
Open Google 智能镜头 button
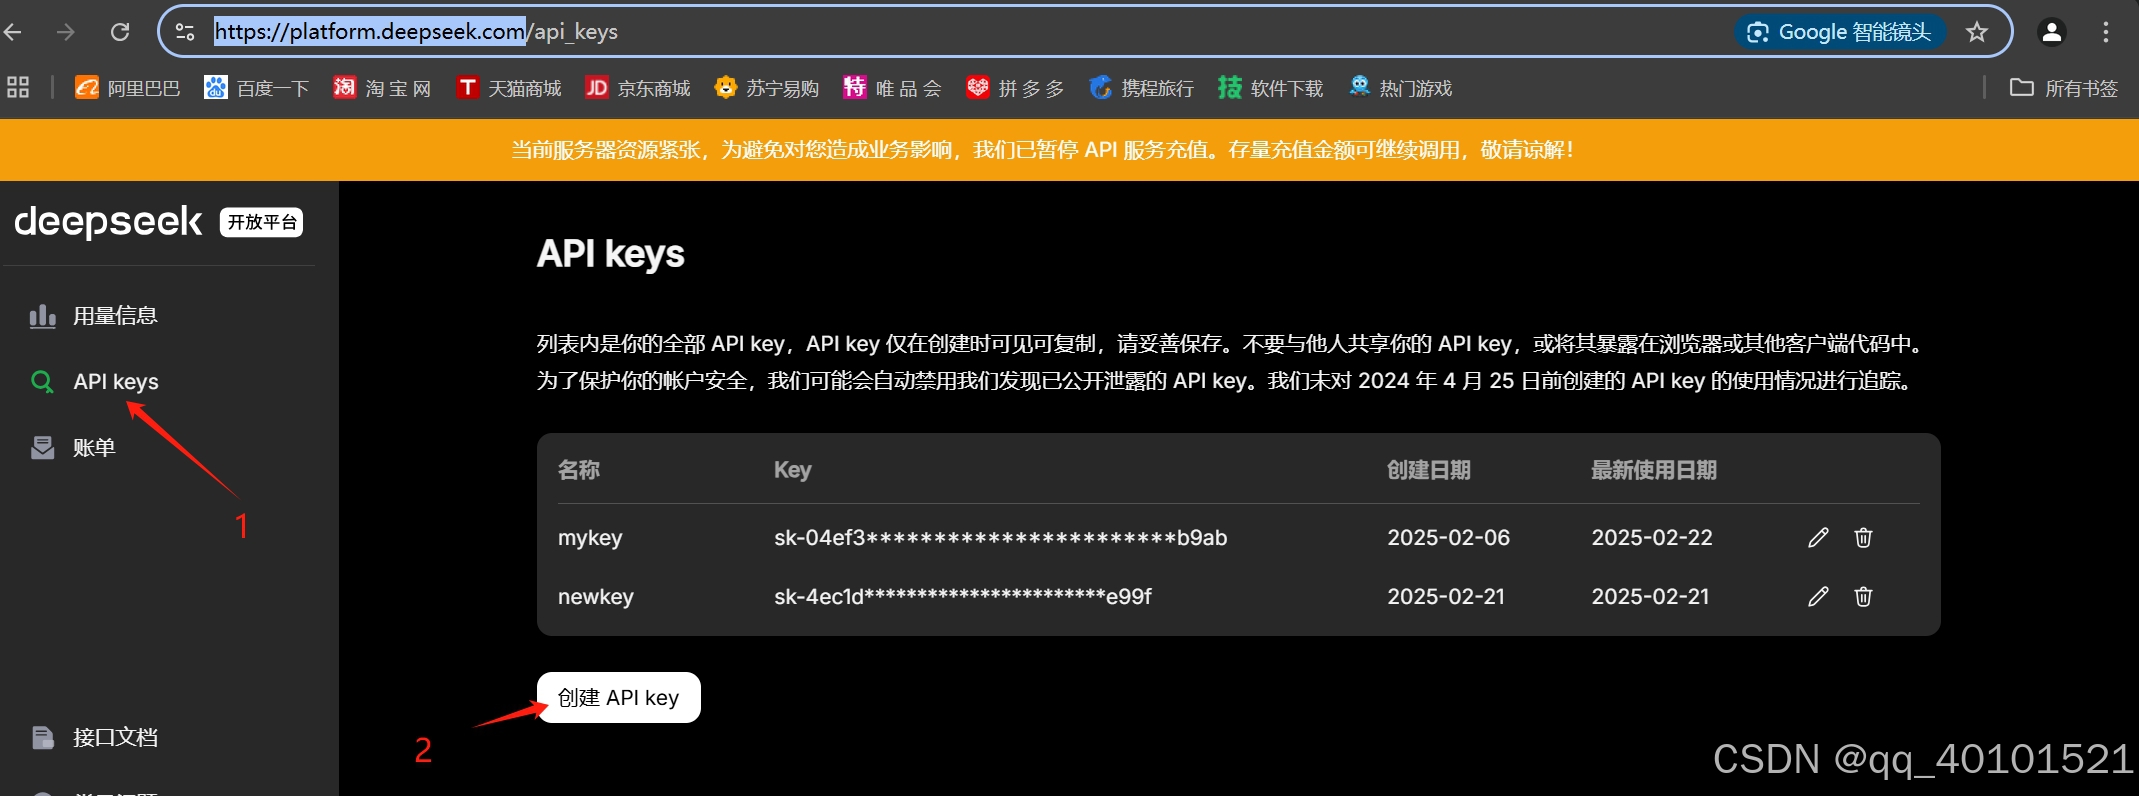click(1840, 32)
